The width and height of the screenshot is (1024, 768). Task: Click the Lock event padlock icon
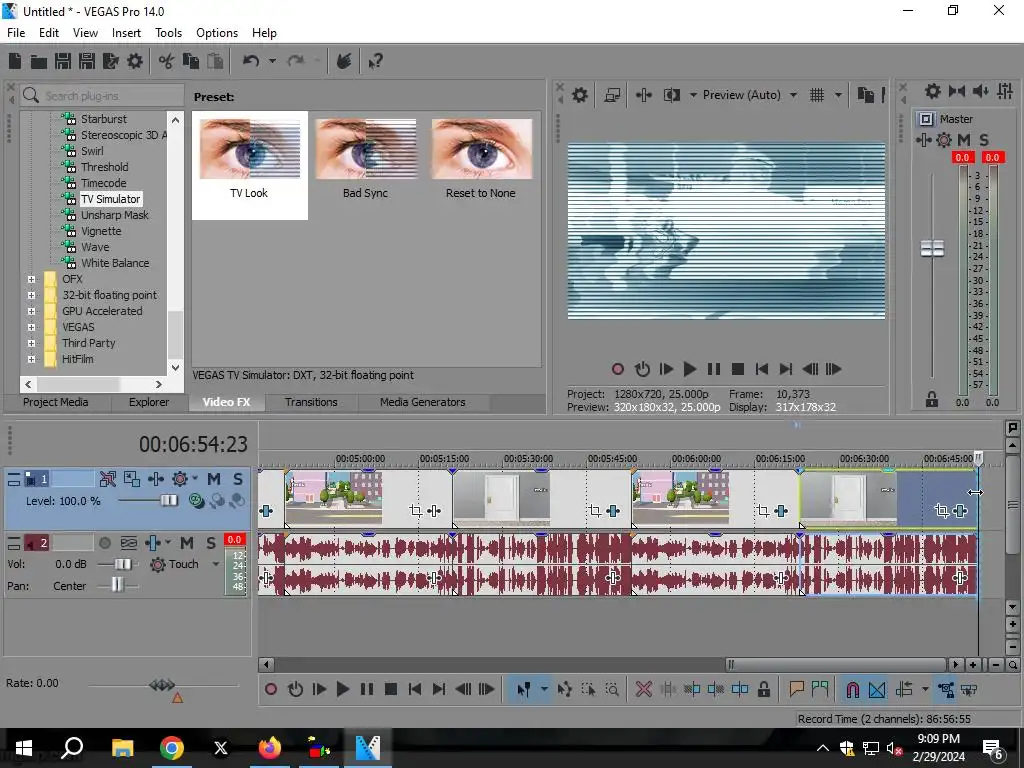(x=763, y=689)
